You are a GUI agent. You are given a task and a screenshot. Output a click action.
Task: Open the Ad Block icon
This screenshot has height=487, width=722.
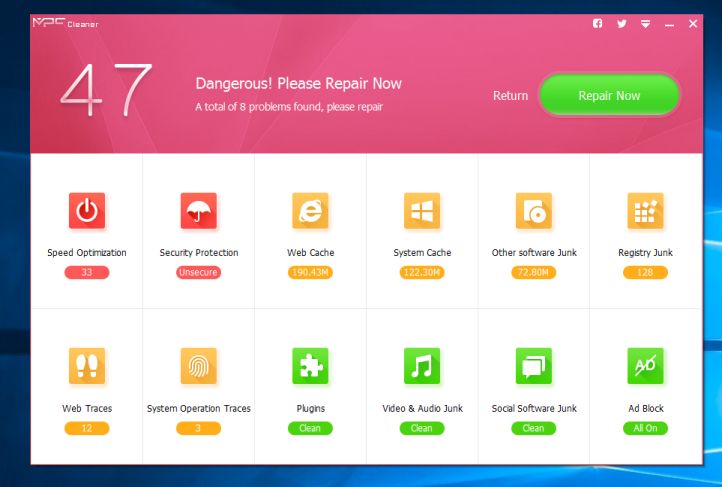point(646,366)
